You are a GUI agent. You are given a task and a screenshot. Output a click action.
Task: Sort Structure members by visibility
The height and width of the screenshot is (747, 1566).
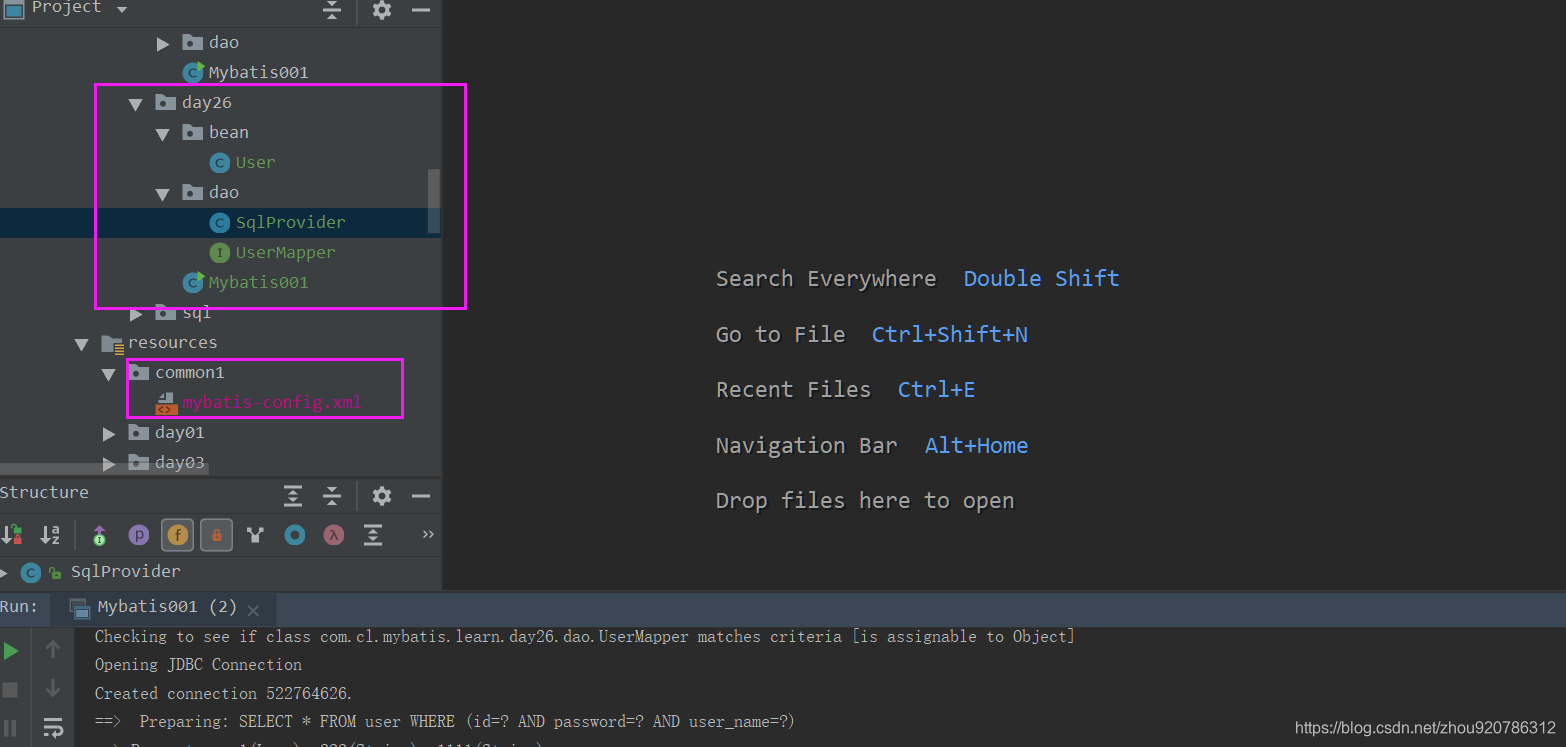[x=12, y=535]
